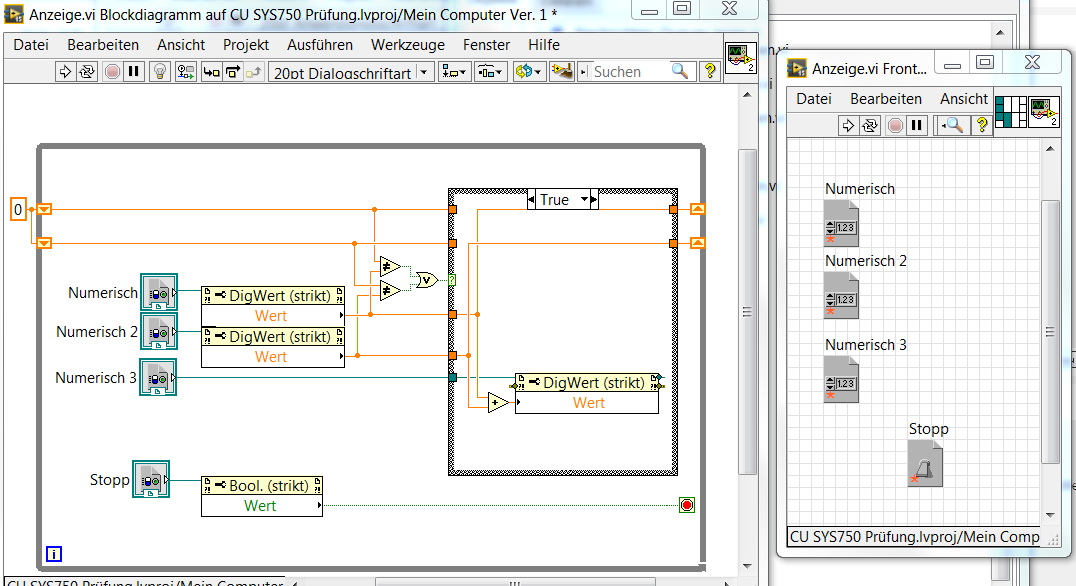This screenshot has height=586, width=1076.
Task: Select the Numerisch 2 control on front panel
Action: pos(842,295)
